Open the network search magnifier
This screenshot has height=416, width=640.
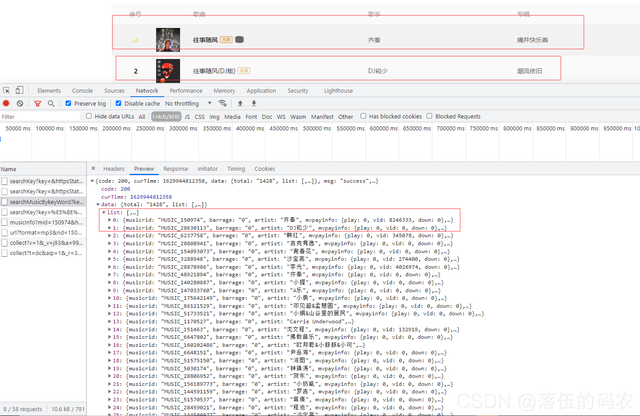pos(52,103)
